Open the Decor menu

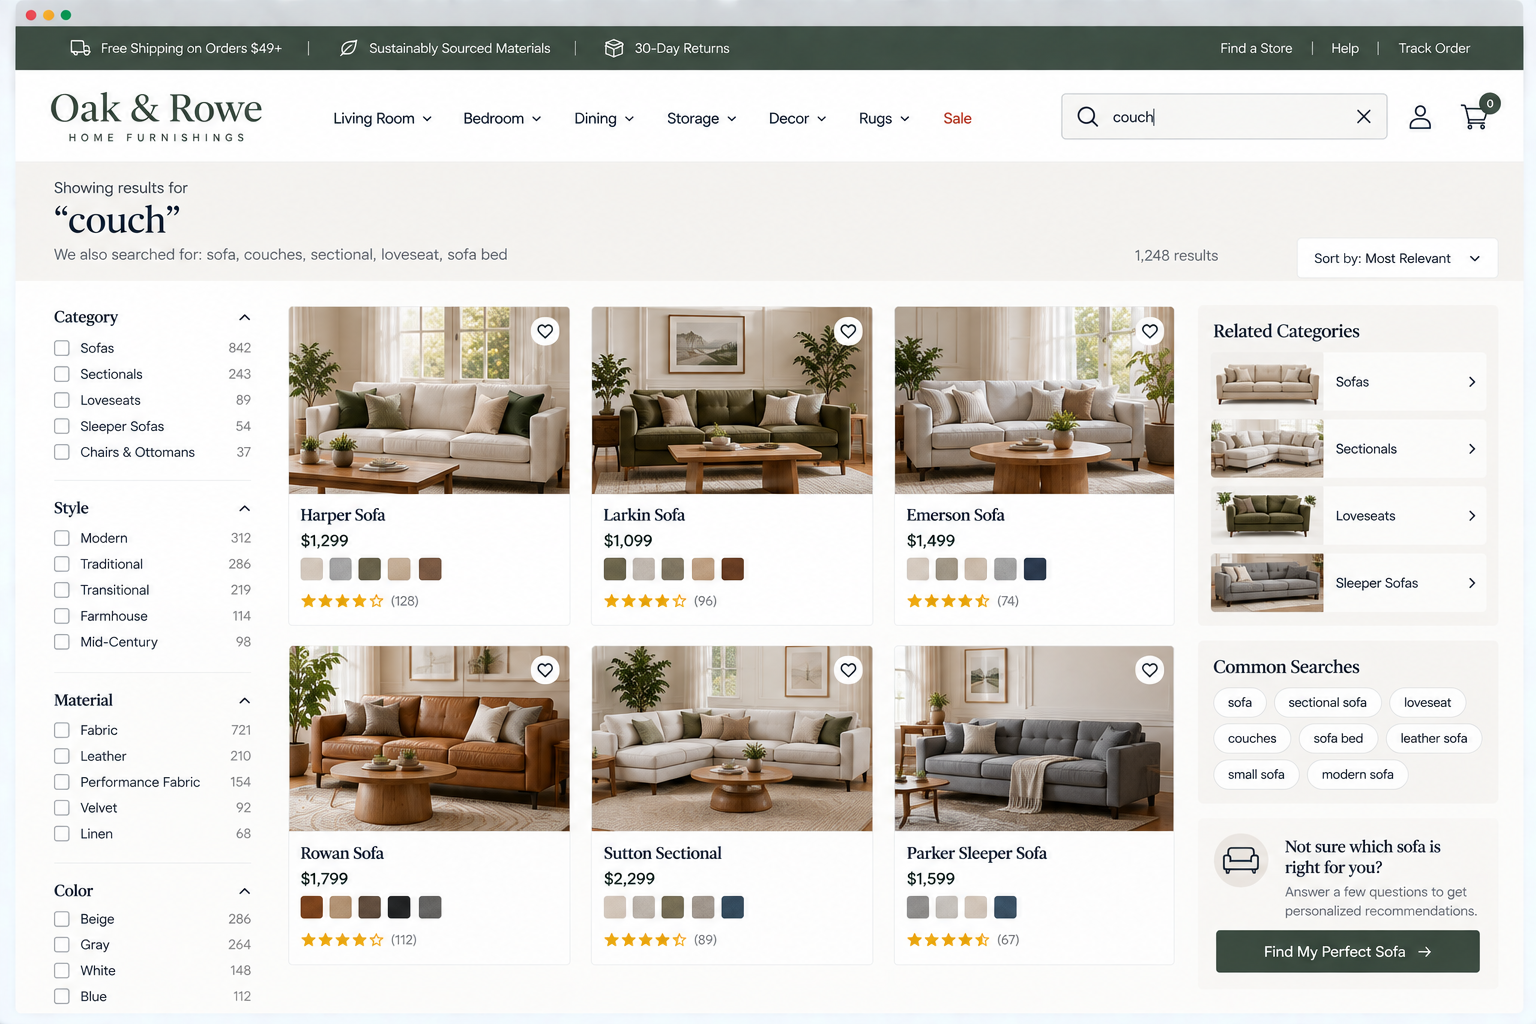click(x=797, y=118)
